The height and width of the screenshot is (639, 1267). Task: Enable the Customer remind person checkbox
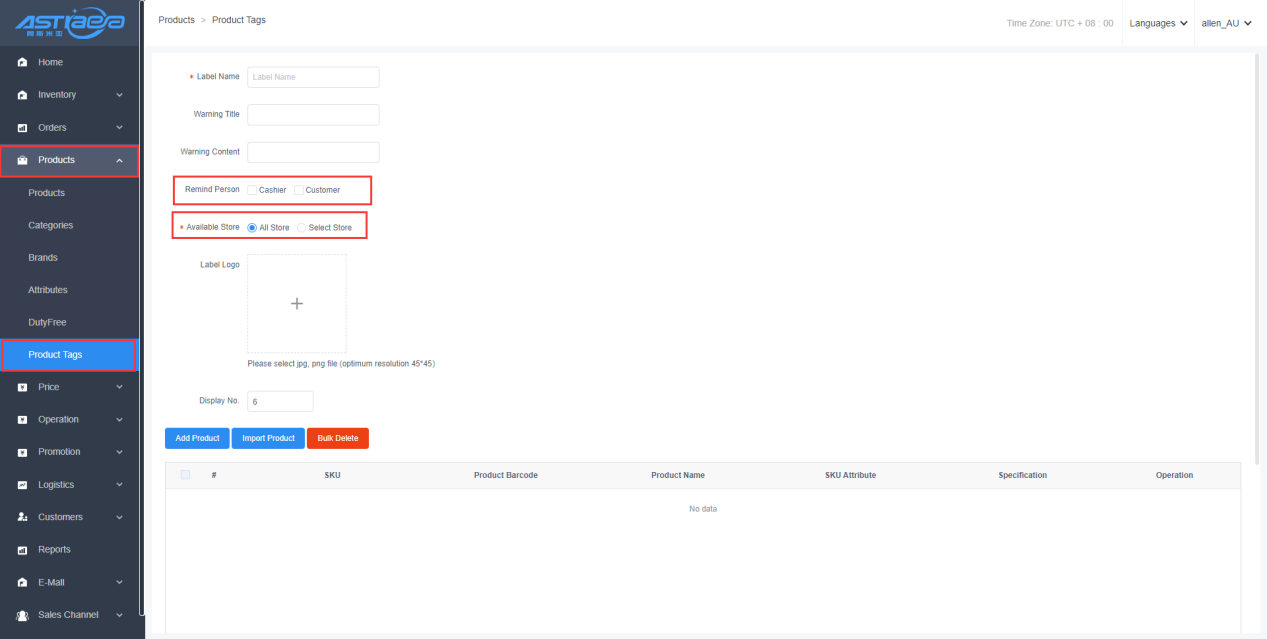click(299, 190)
